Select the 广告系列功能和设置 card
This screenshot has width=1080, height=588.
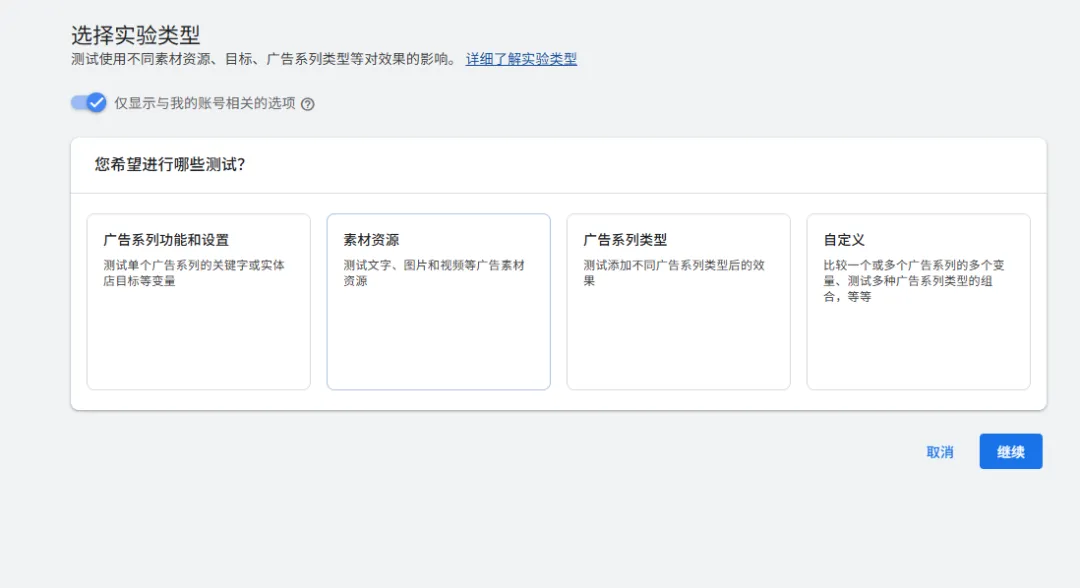[x=198, y=302]
